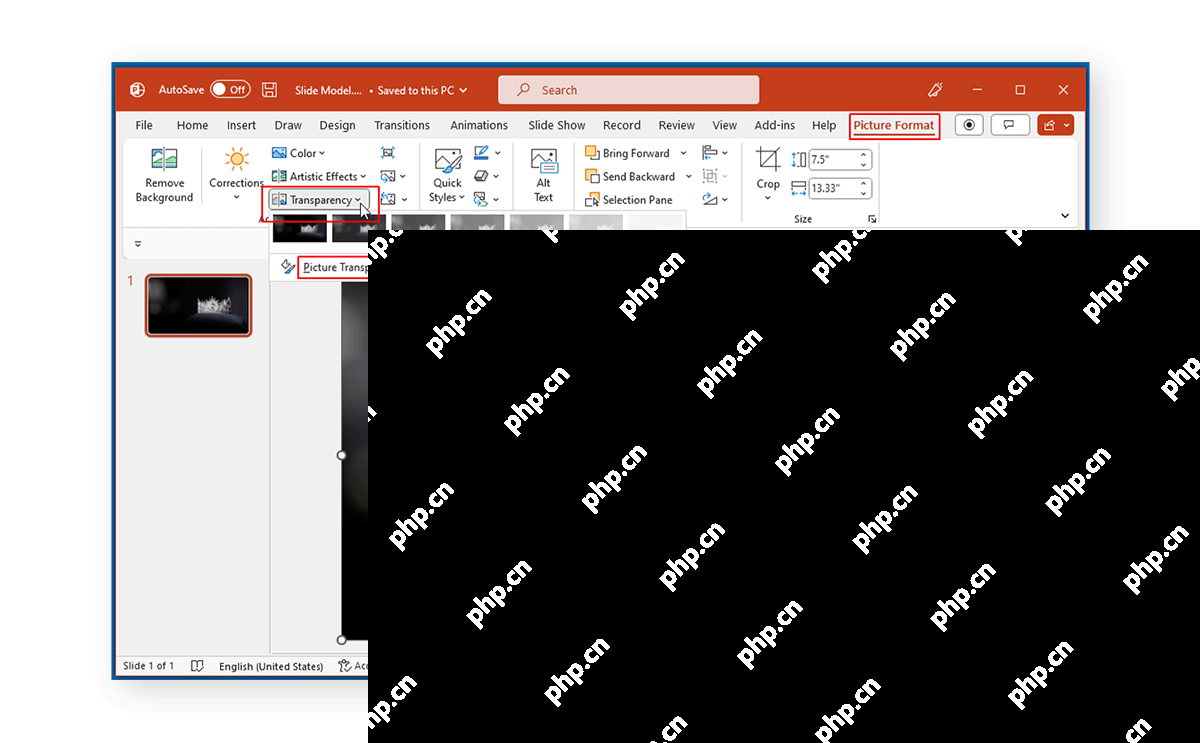Switch to the View tab
This screenshot has width=1200, height=743.
coord(725,125)
